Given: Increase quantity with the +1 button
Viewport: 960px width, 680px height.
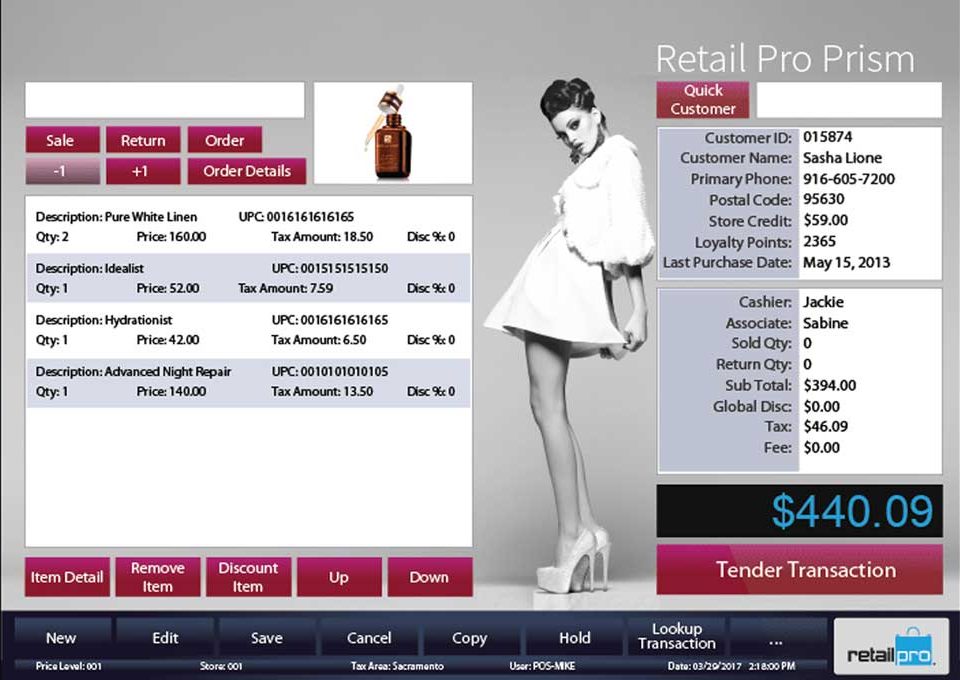Looking at the screenshot, I should point(143,171).
